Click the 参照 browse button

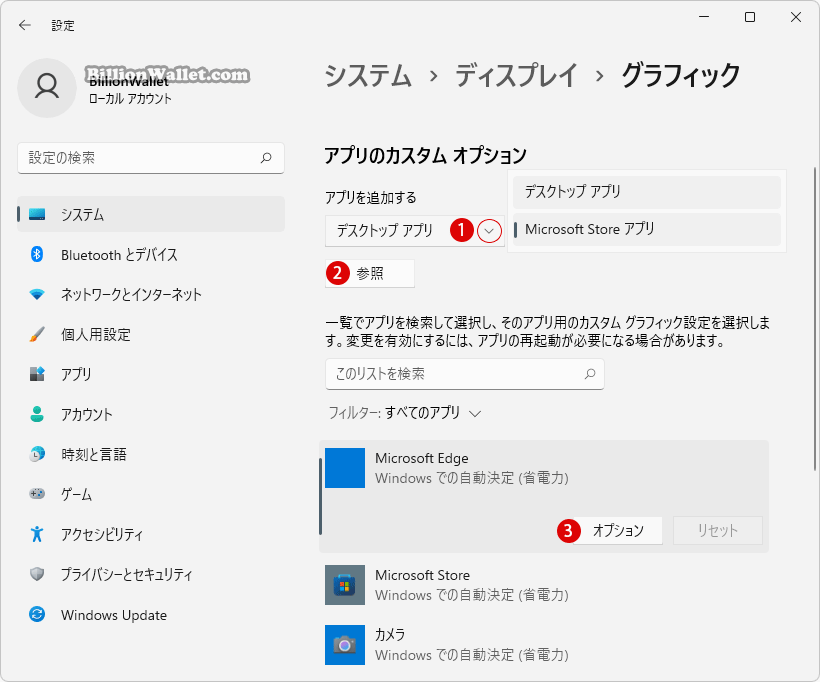370,274
